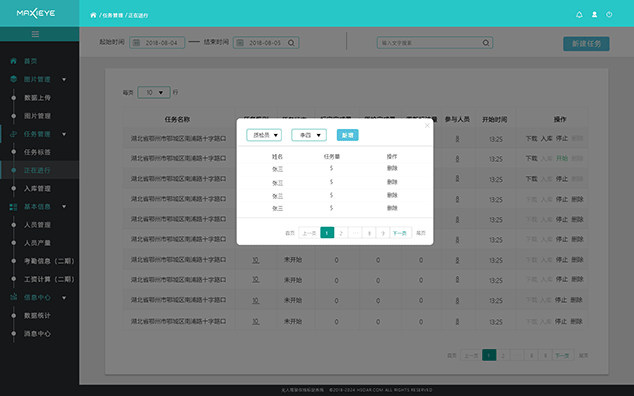The height and width of the screenshot is (396, 634).
Task: Click 上一页 in the dialog pagination
Action: coord(309,233)
